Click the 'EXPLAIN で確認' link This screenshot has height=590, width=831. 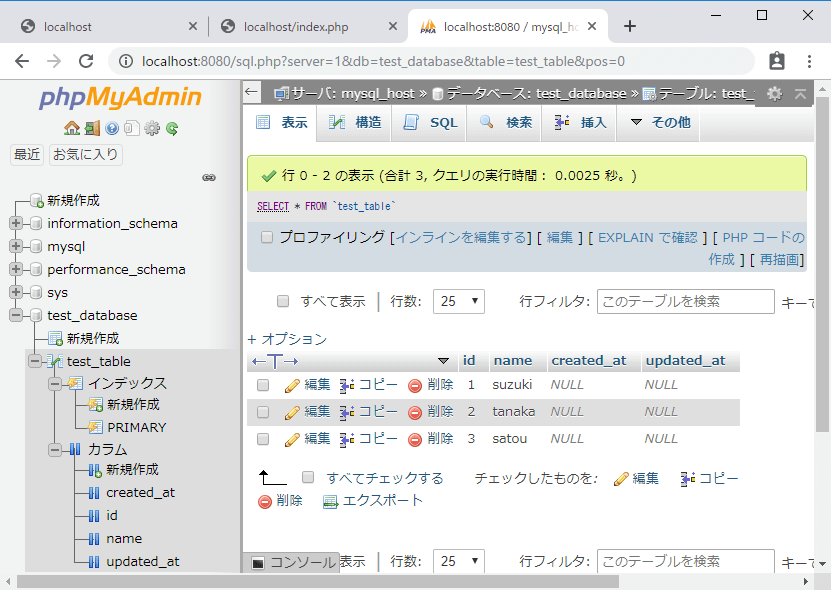pos(648,237)
